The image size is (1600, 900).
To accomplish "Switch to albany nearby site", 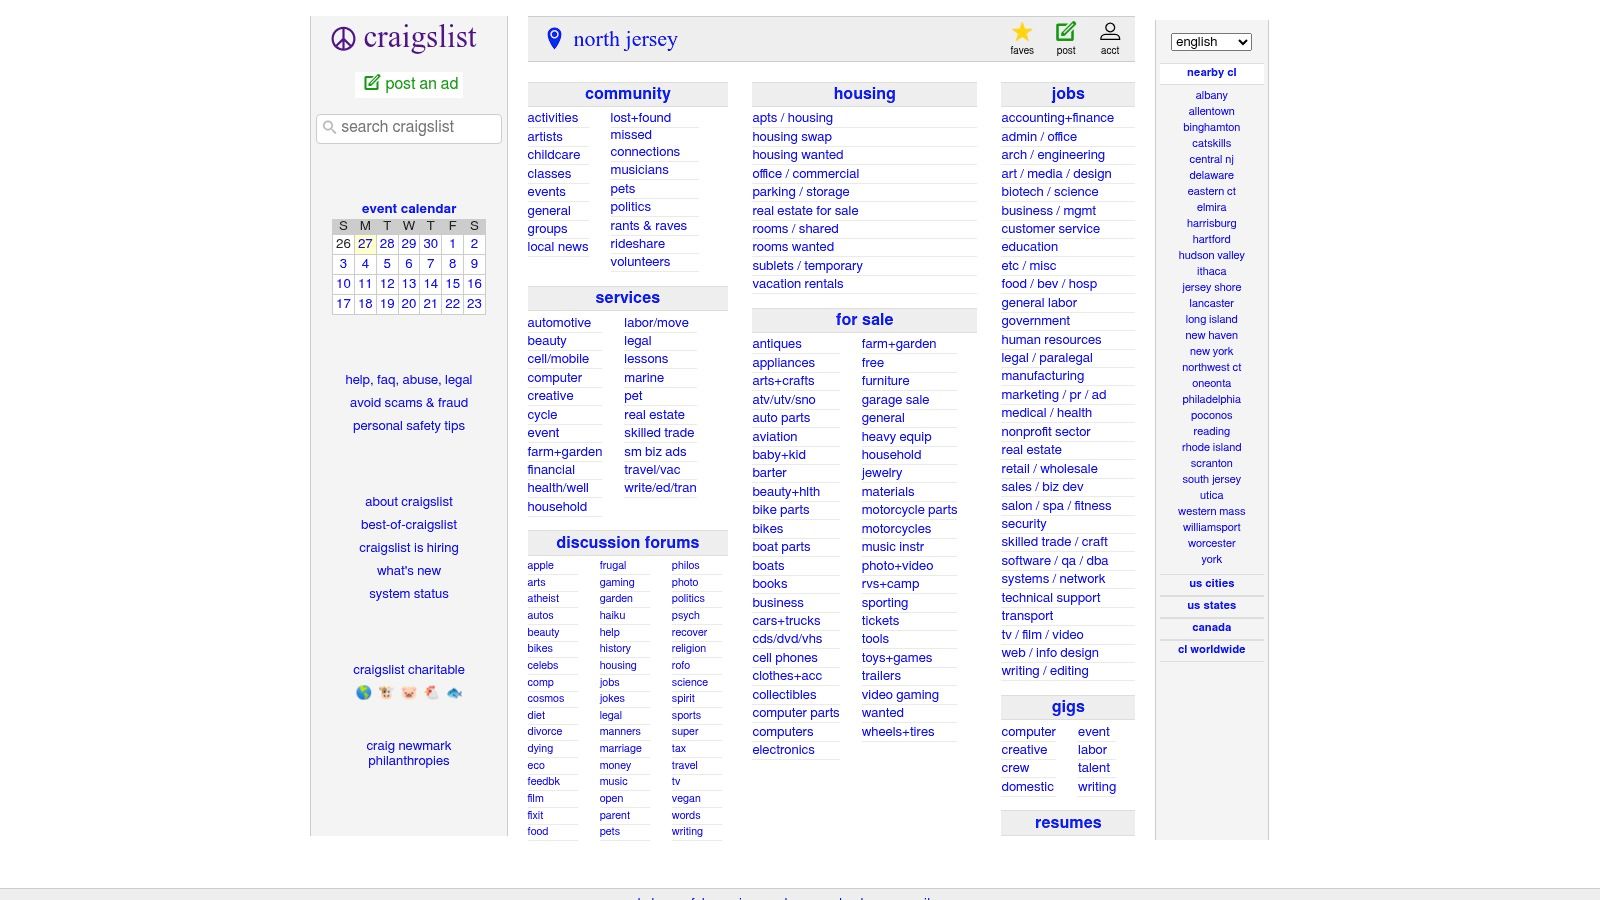I will [1211, 95].
